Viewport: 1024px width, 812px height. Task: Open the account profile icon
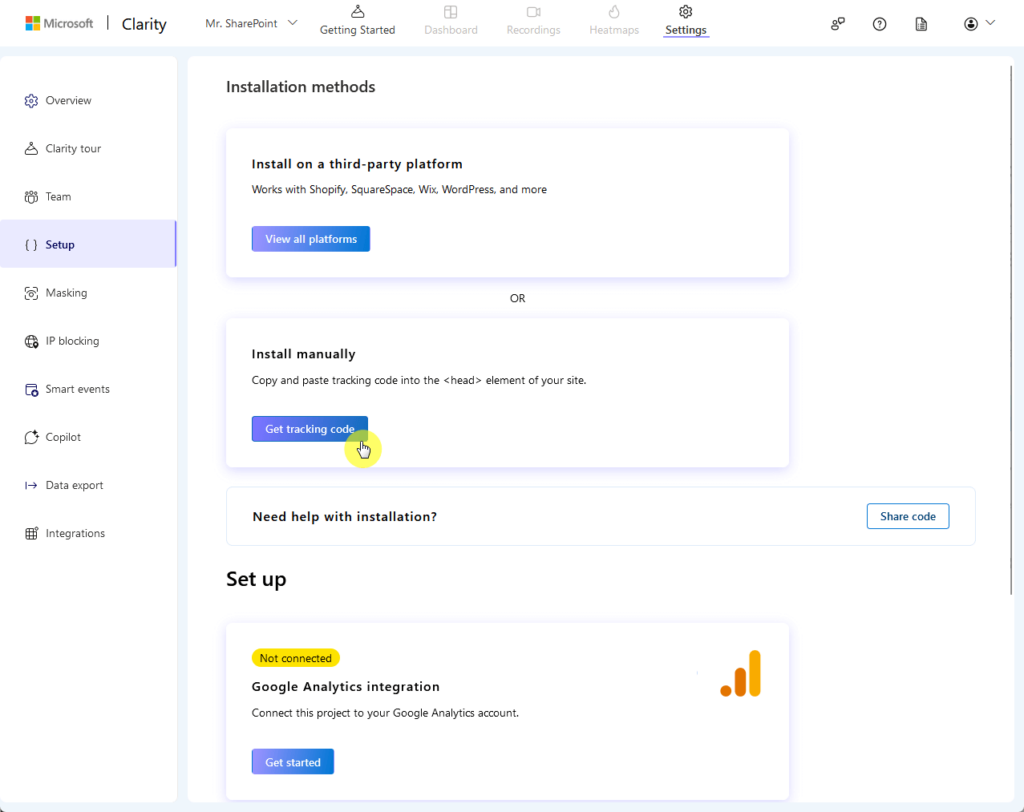coord(971,24)
